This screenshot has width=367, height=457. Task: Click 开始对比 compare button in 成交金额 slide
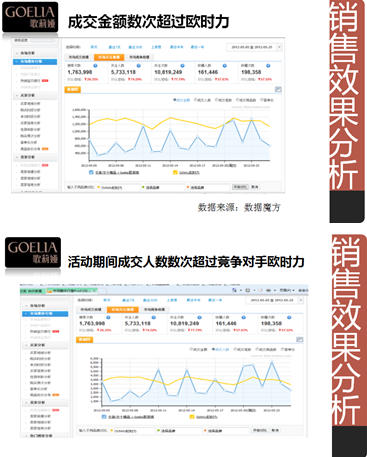(x=240, y=187)
